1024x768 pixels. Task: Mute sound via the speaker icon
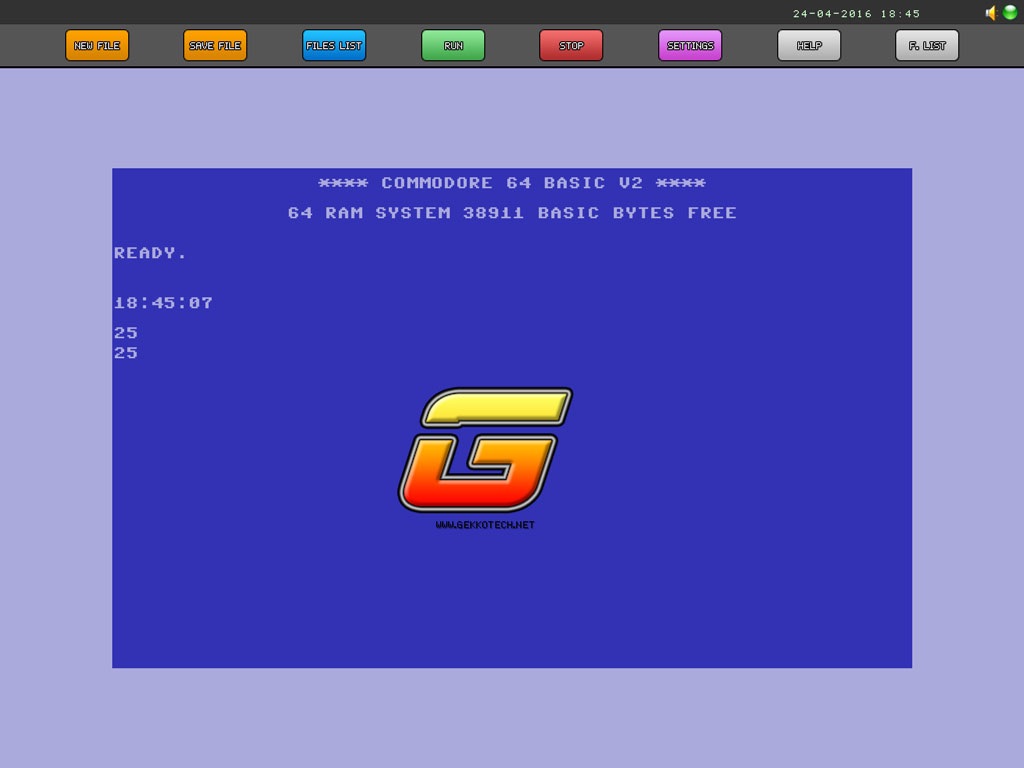(x=991, y=12)
